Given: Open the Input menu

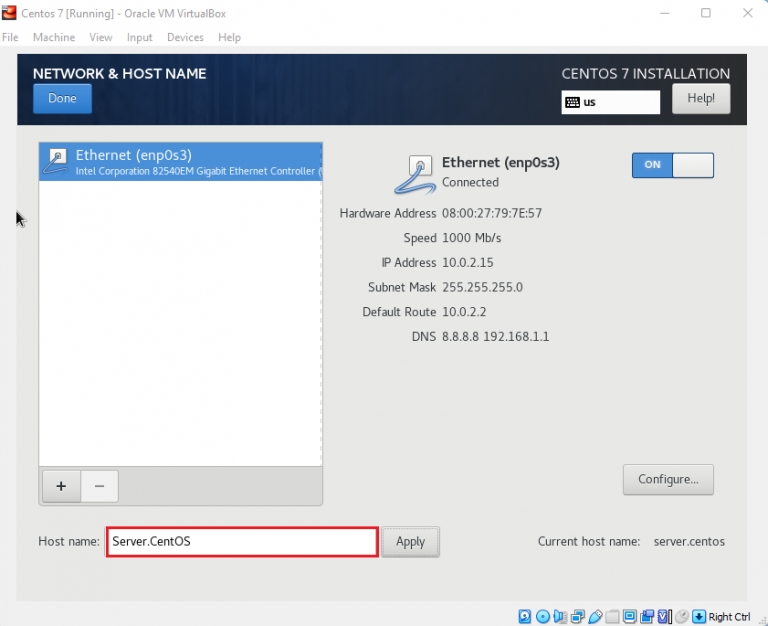Looking at the screenshot, I should [x=139, y=37].
